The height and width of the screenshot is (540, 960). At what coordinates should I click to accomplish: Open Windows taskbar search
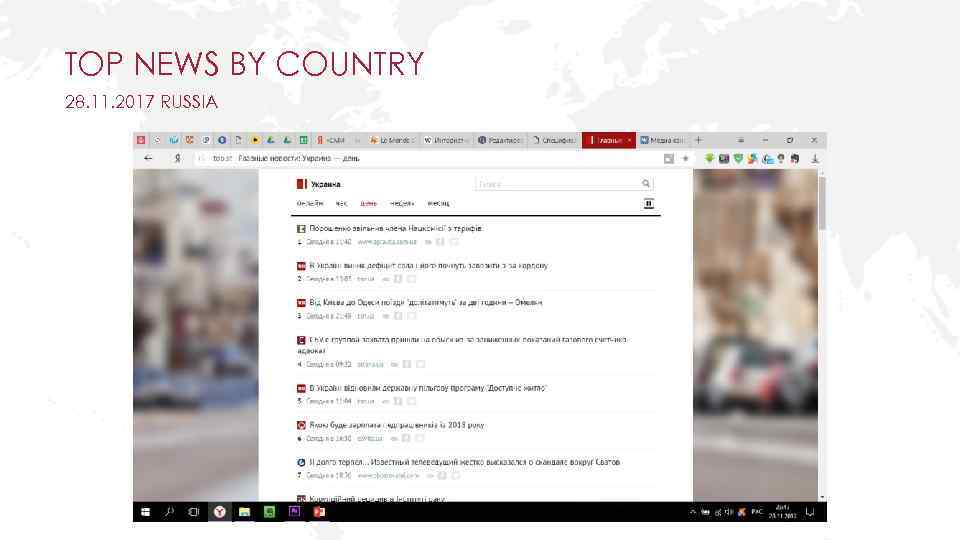[170, 512]
